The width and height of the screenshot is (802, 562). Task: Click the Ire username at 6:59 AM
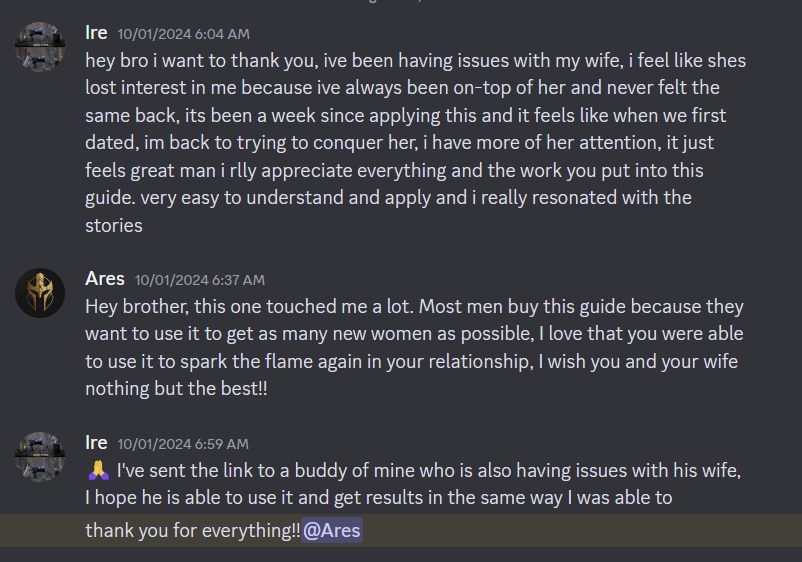tap(96, 443)
